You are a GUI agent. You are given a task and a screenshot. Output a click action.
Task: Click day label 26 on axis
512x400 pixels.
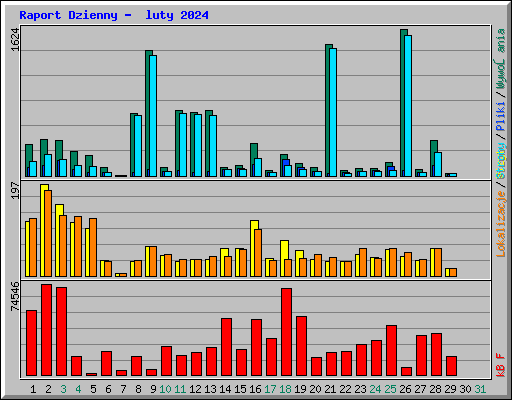point(405,389)
